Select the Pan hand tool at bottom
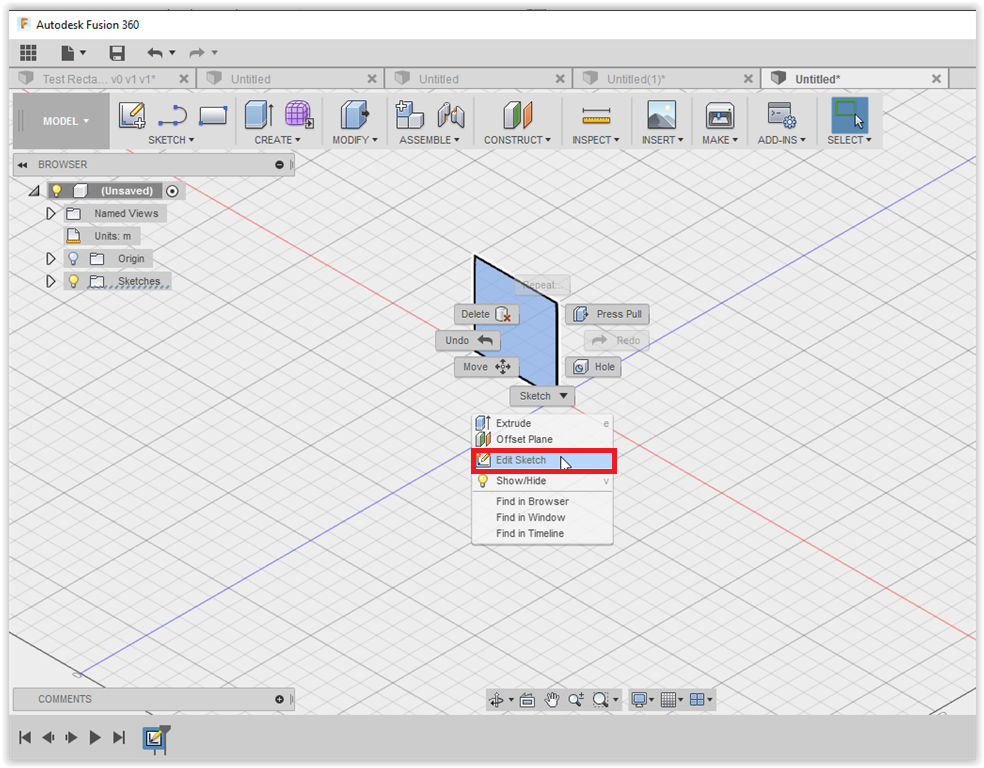984x768 pixels. [552, 700]
